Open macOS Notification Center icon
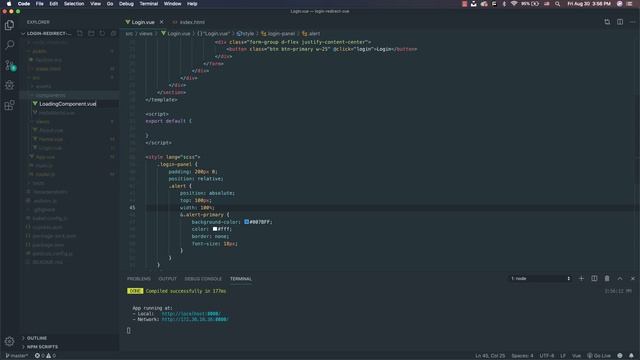This screenshot has width=640, height=360. coord(629,4)
